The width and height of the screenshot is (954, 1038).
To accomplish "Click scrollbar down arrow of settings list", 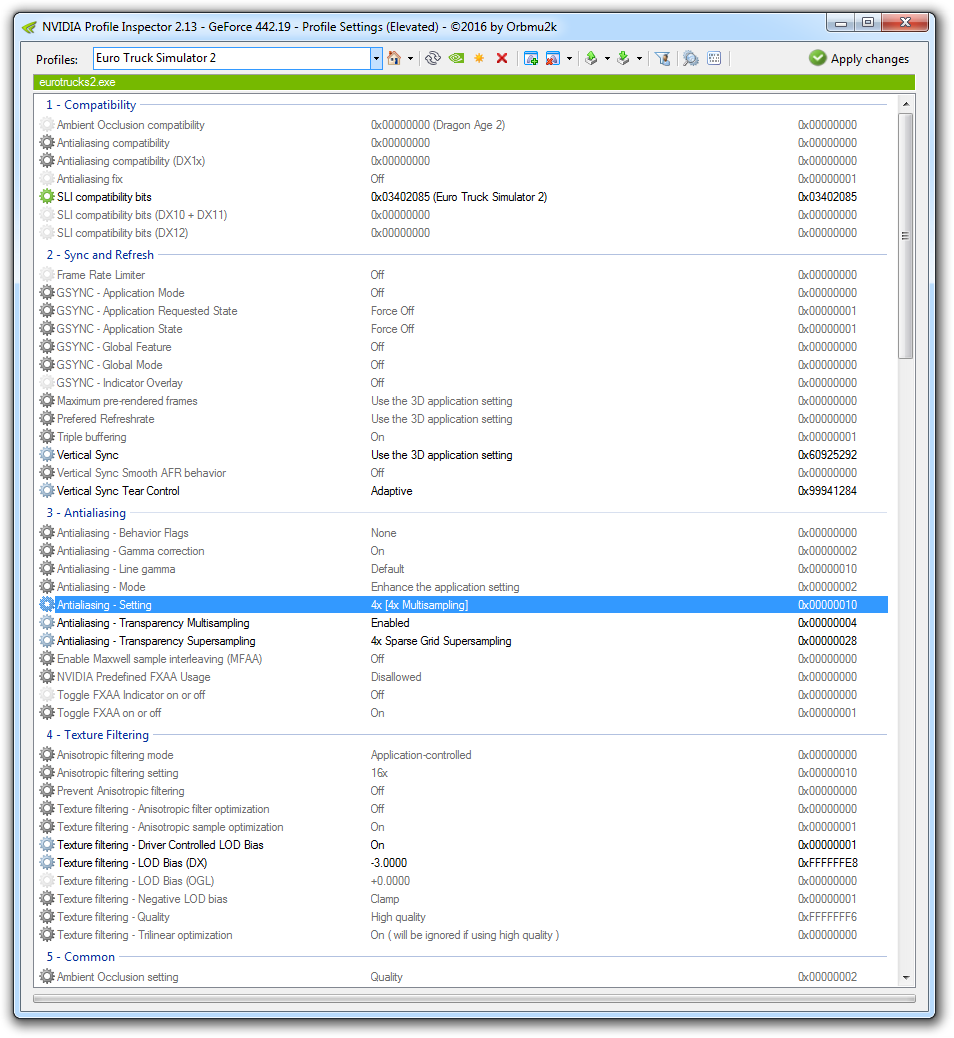I will 906,978.
